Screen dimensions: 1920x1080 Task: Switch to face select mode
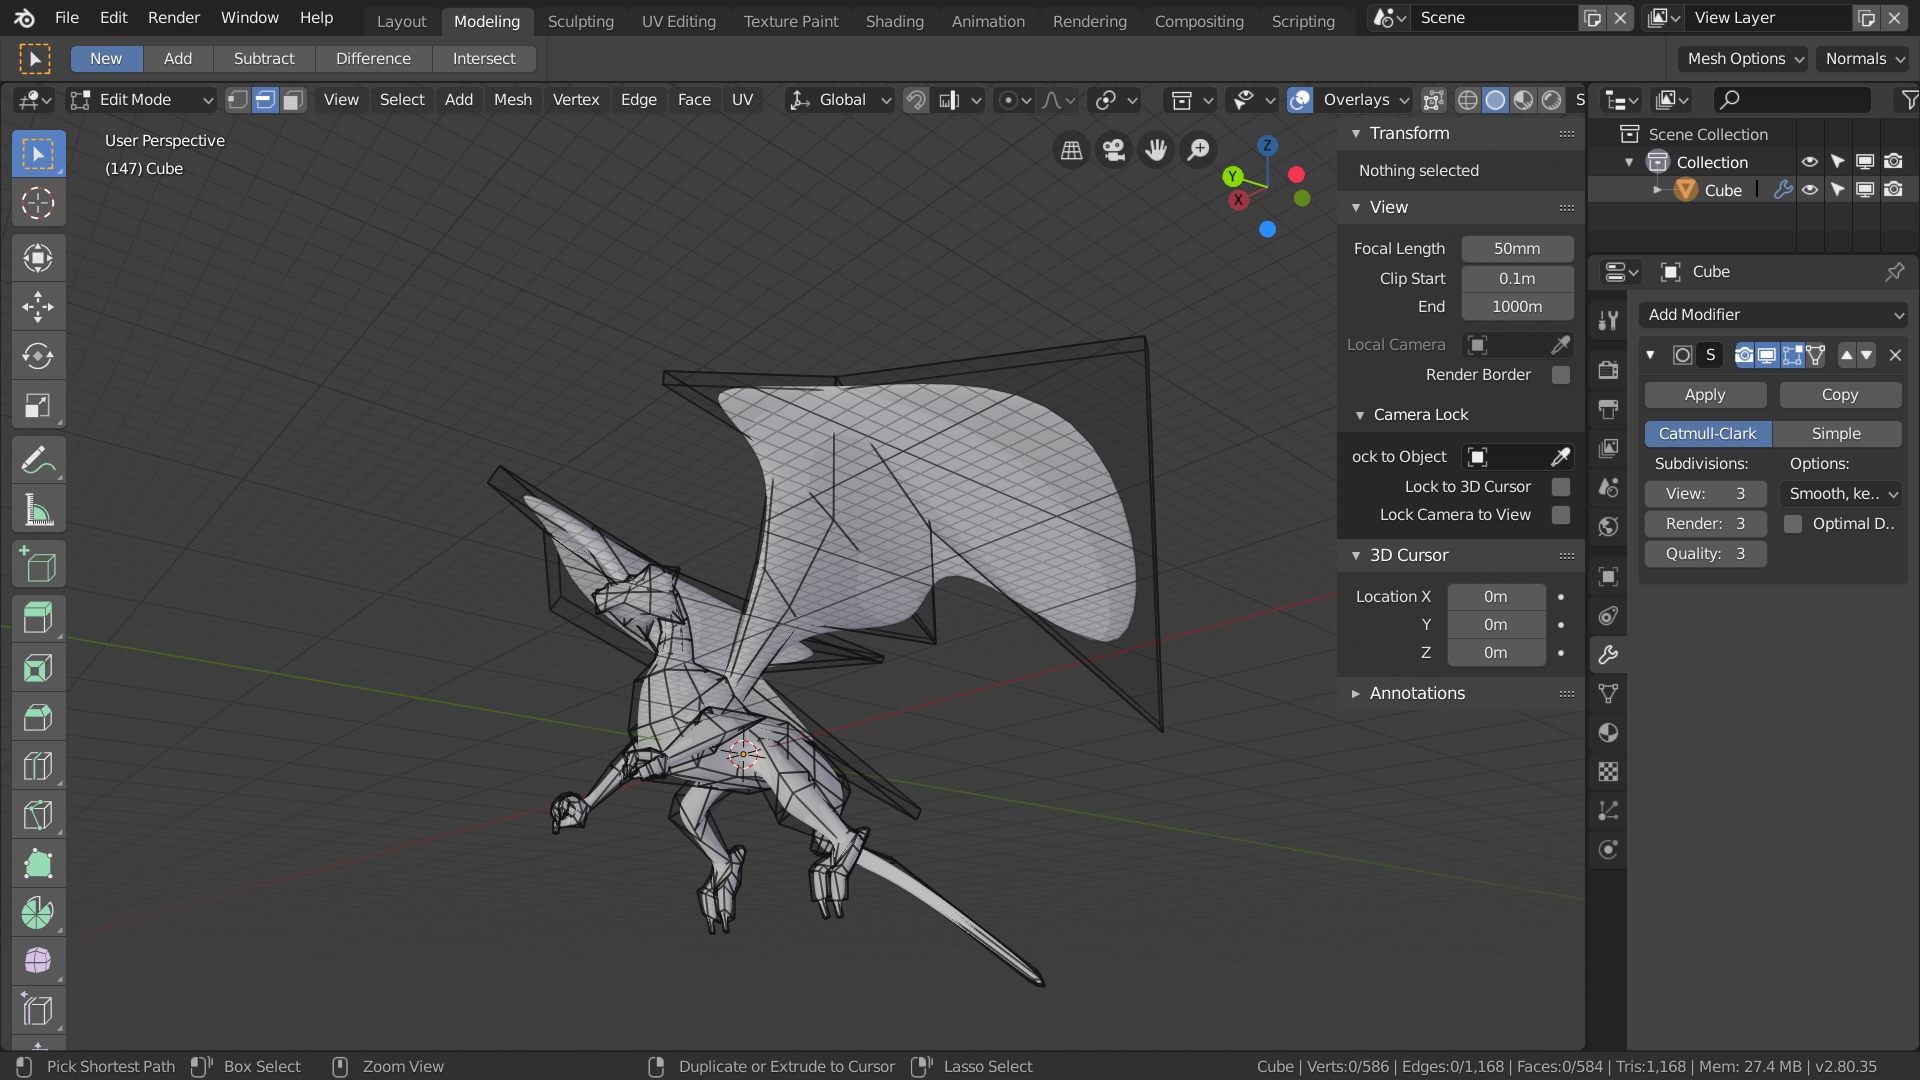click(293, 100)
